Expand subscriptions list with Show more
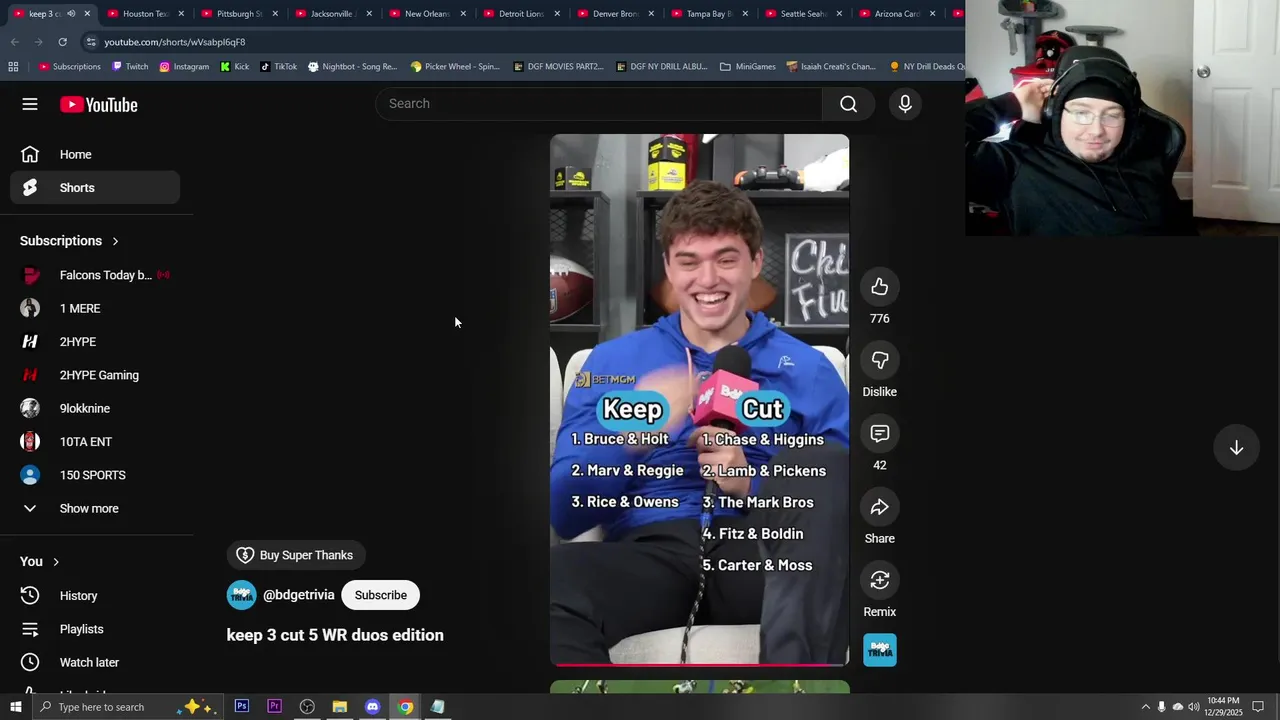The image size is (1280, 720). [95, 508]
